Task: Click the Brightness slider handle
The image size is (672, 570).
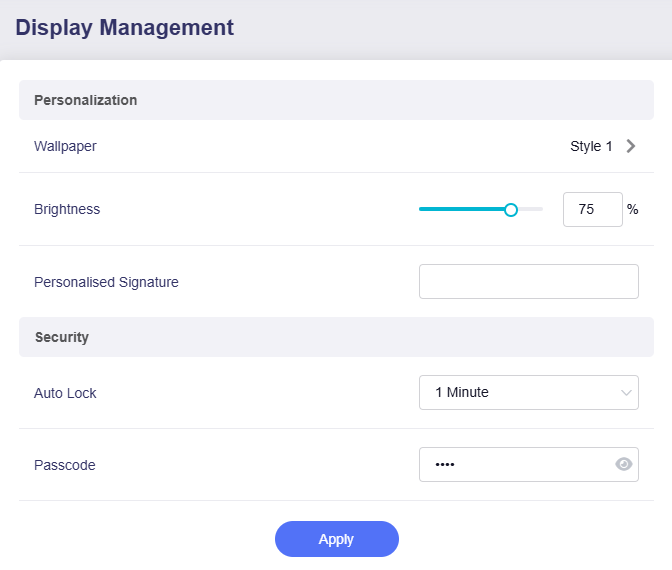Action: 510,210
